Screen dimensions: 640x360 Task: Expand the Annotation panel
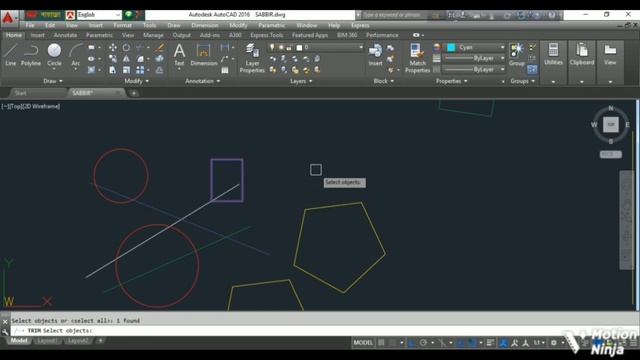[202, 81]
